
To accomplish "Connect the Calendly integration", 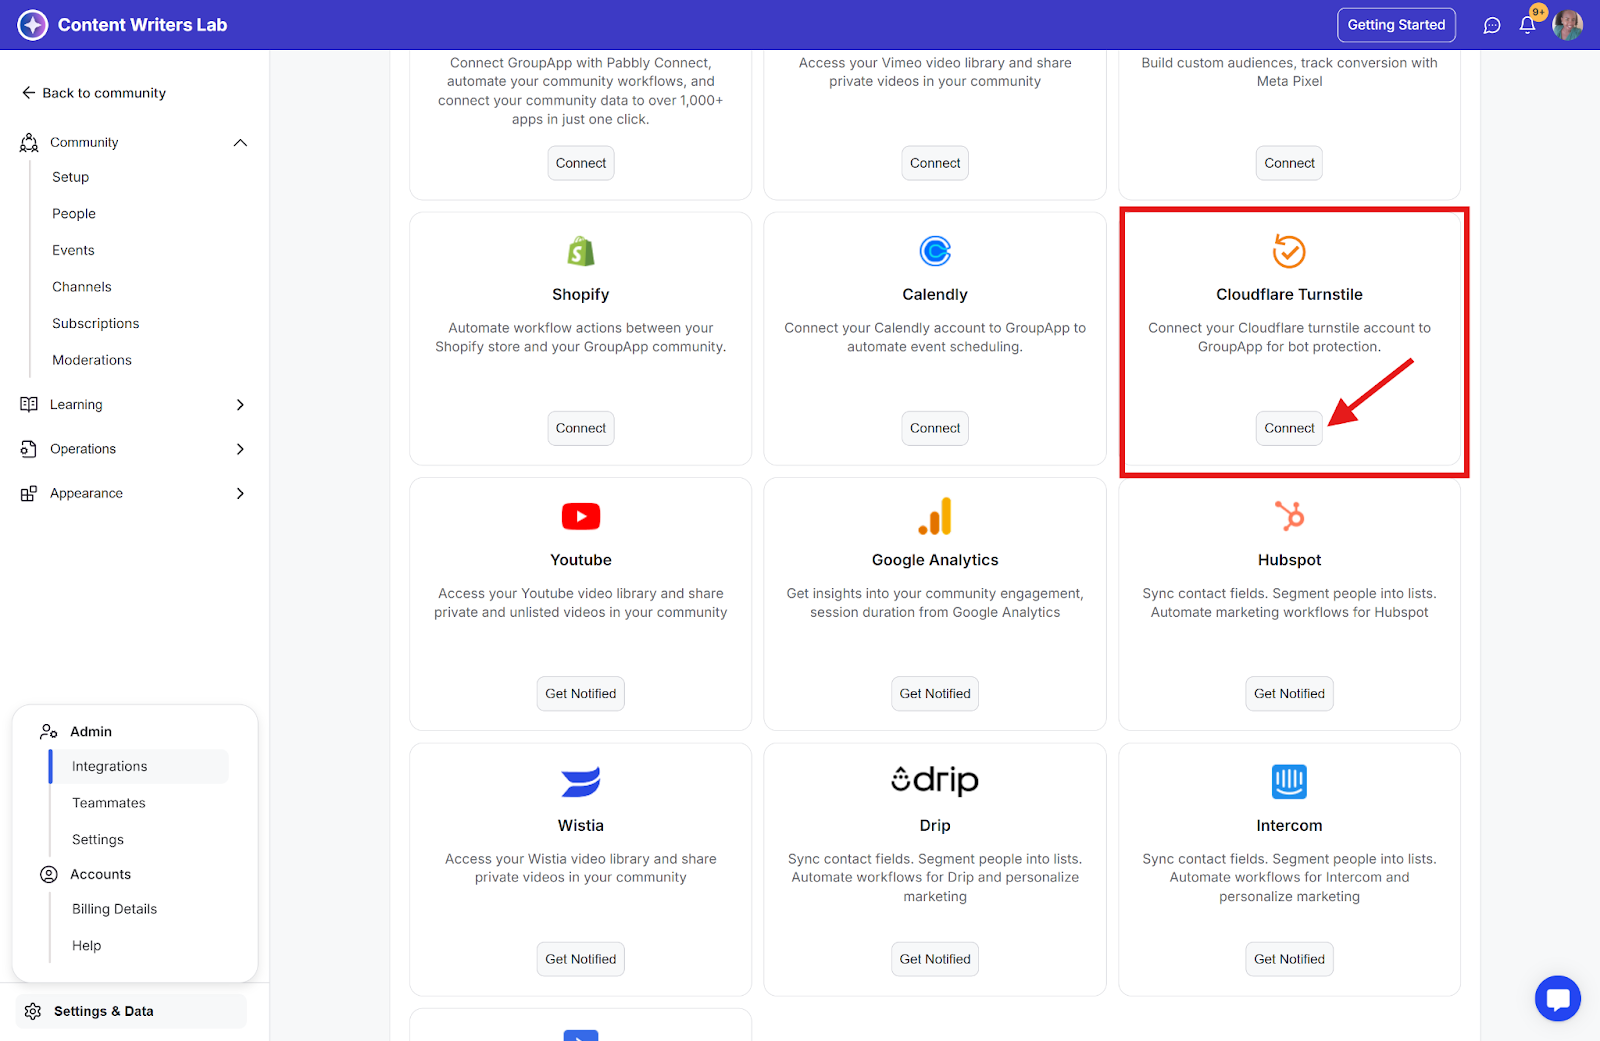I will tap(935, 428).
